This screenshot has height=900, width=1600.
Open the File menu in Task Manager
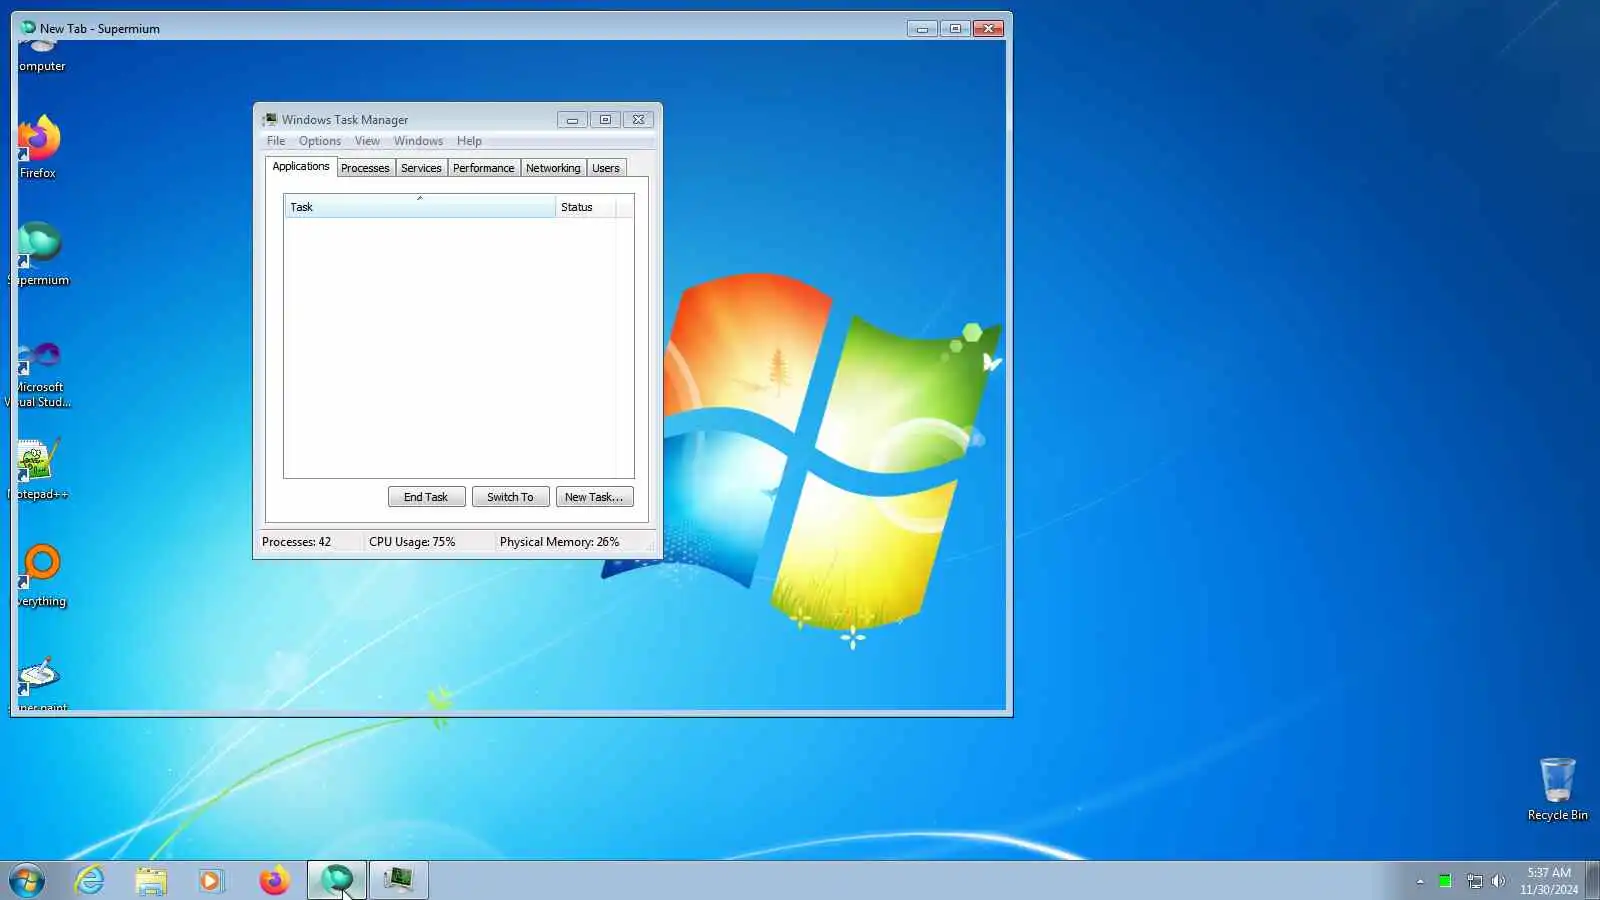[x=276, y=141]
